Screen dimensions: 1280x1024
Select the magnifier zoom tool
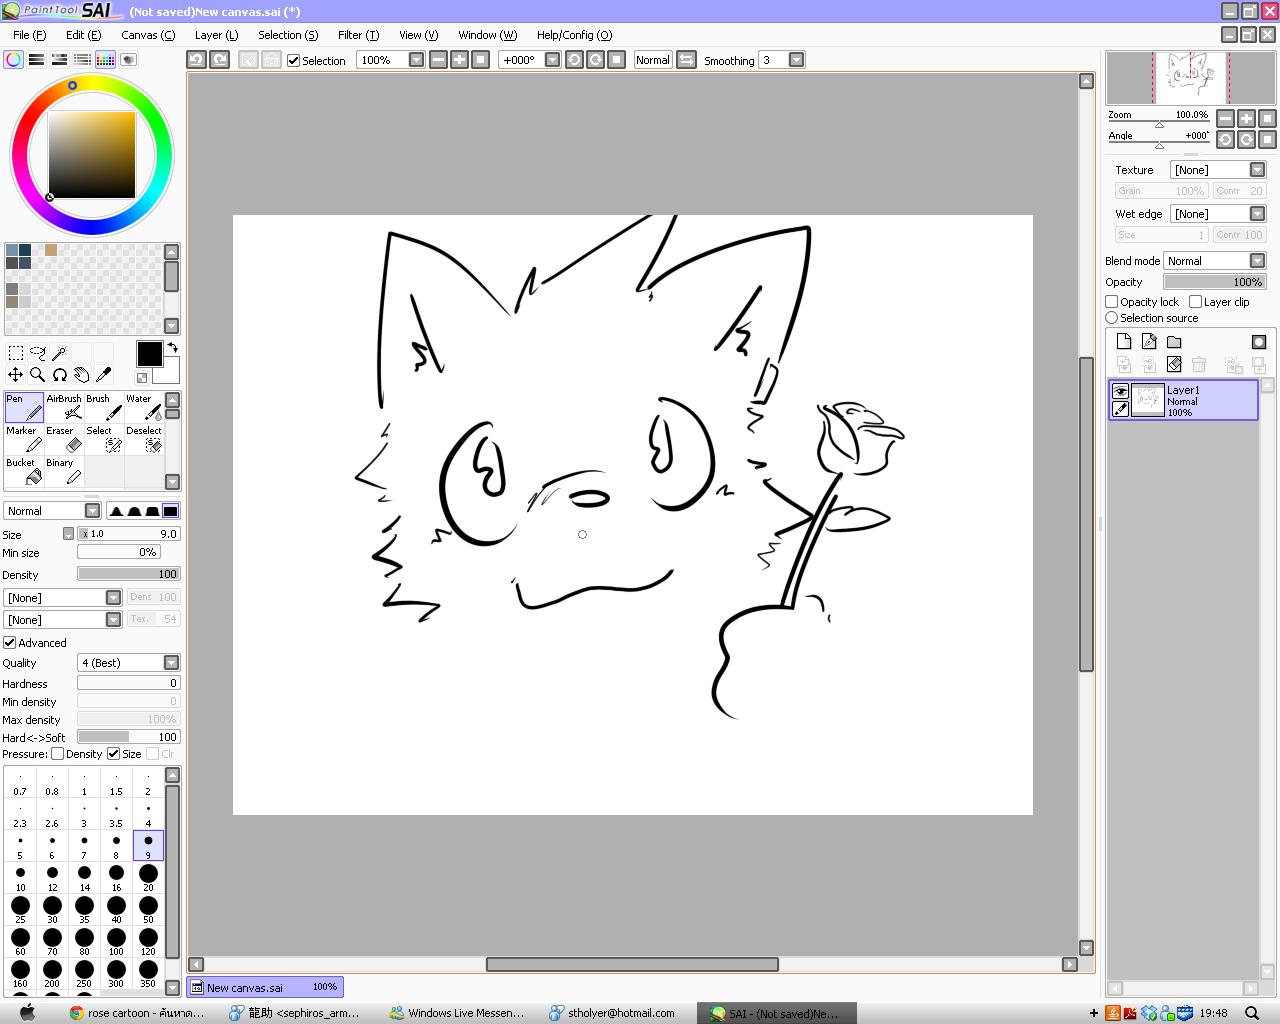pos(38,375)
